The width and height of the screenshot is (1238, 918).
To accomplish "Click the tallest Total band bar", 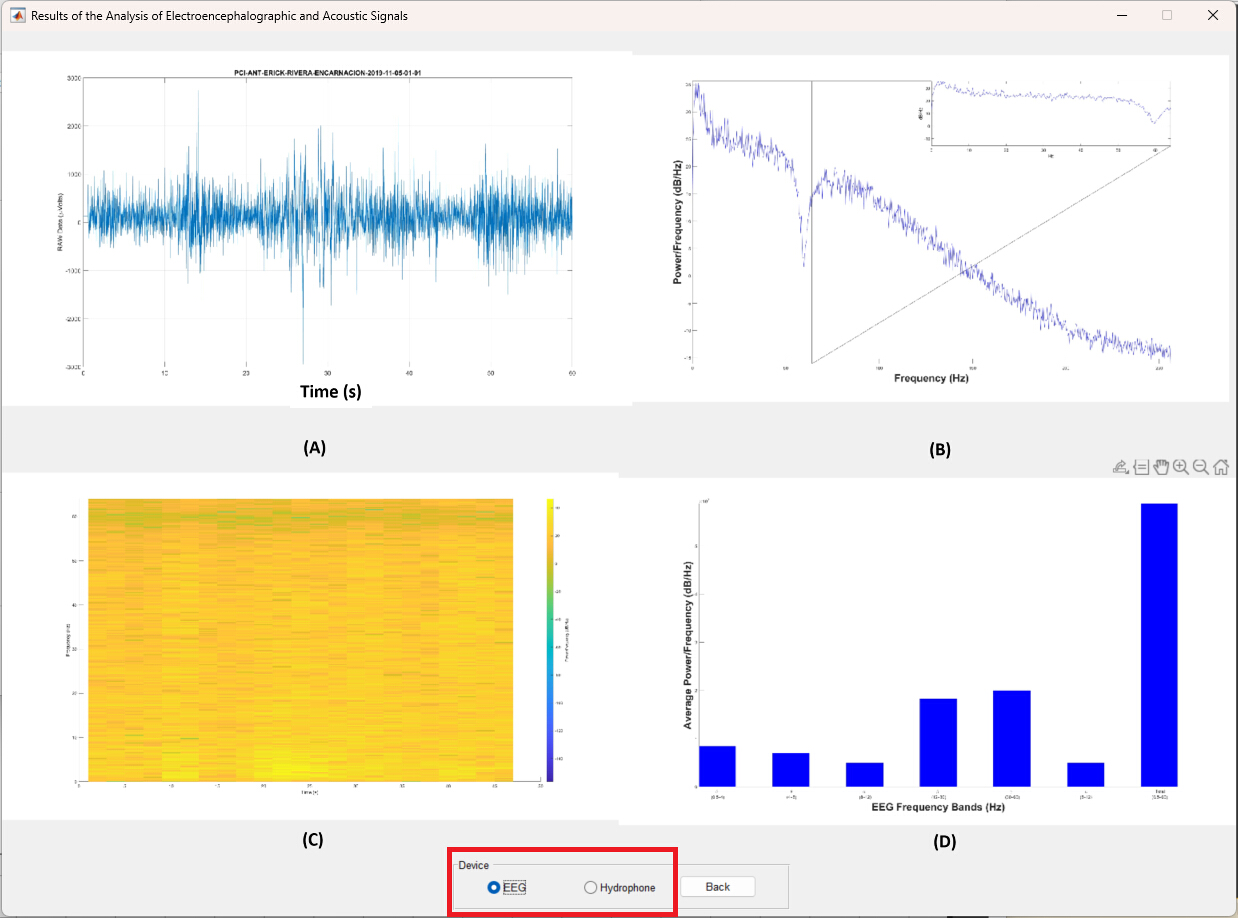I will [x=1159, y=644].
